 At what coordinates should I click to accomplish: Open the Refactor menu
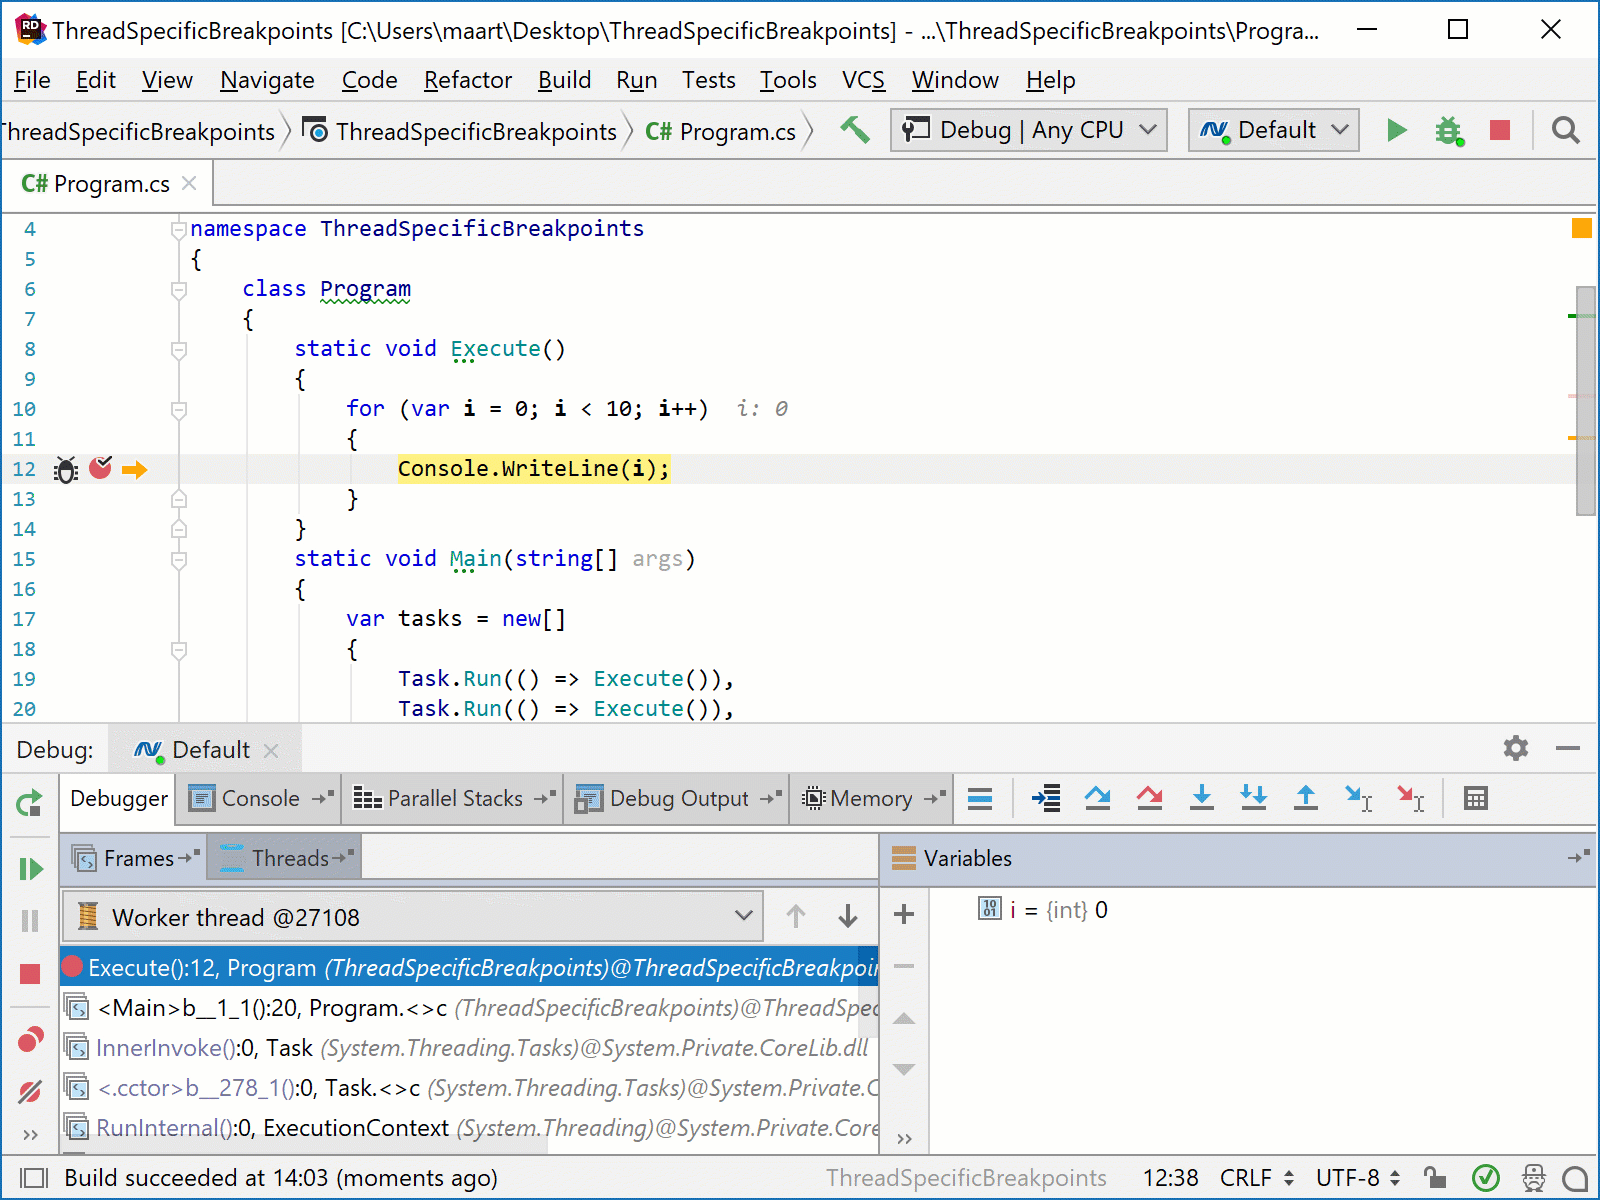pyautogui.click(x=467, y=80)
